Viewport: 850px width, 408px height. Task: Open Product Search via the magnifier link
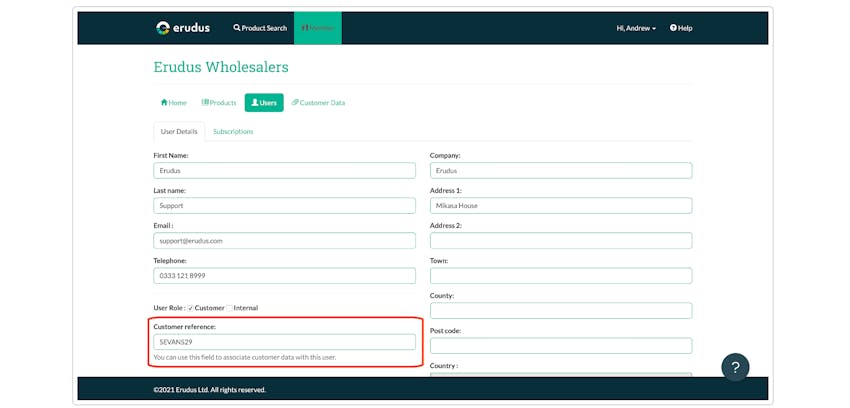pos(260,28)
